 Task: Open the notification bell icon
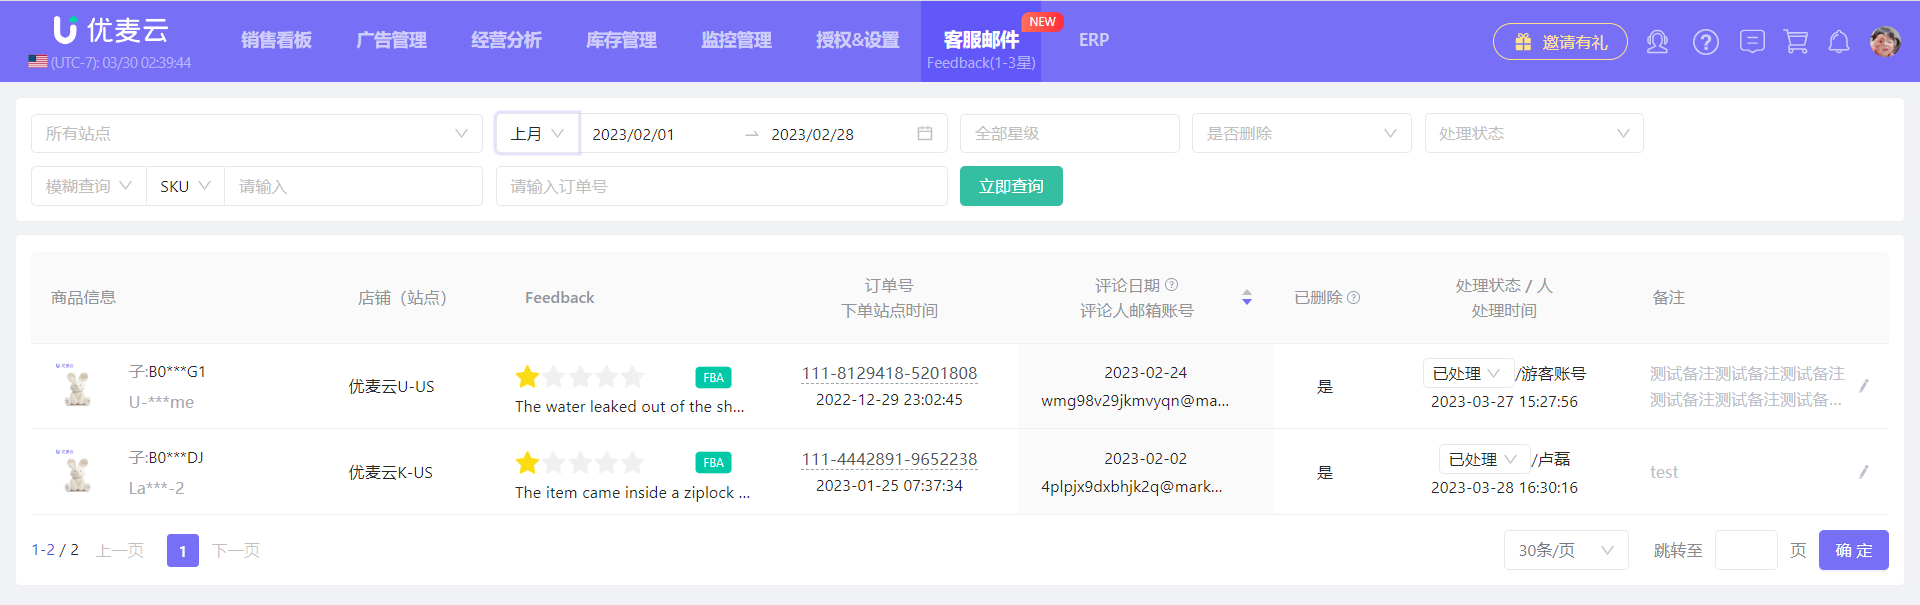(1838, 42)
